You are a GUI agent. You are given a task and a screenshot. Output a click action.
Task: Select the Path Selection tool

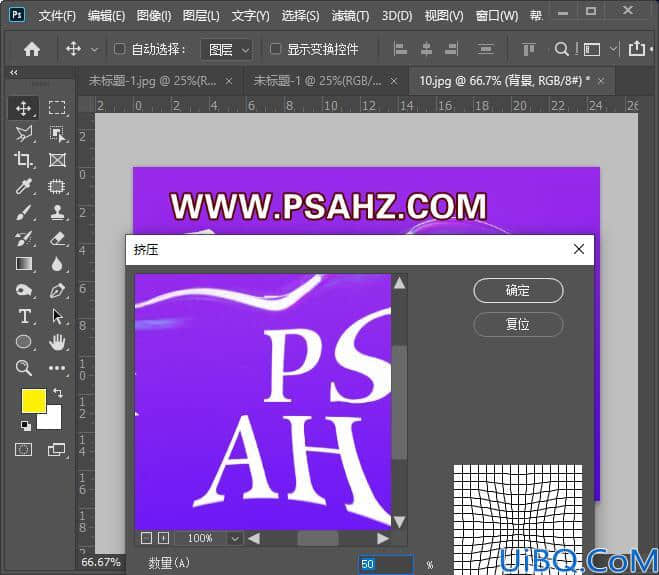tap(57, 317)
